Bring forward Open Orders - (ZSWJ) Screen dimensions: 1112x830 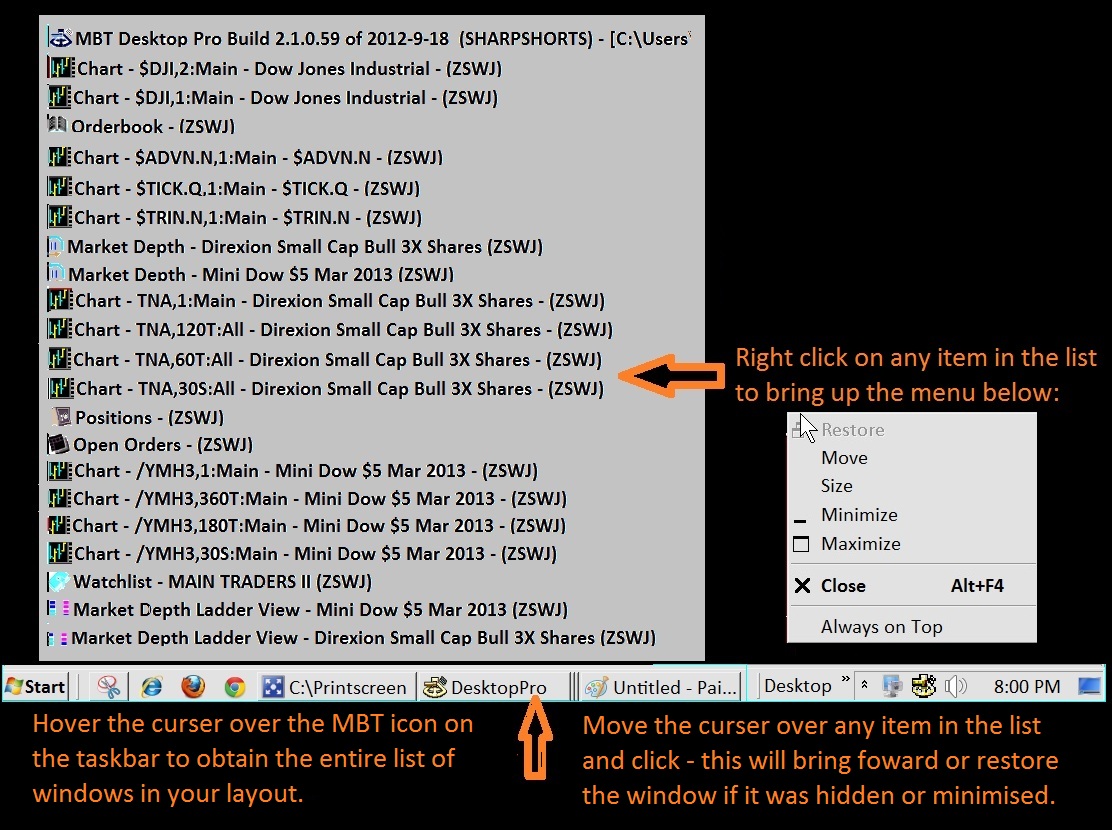150,445
